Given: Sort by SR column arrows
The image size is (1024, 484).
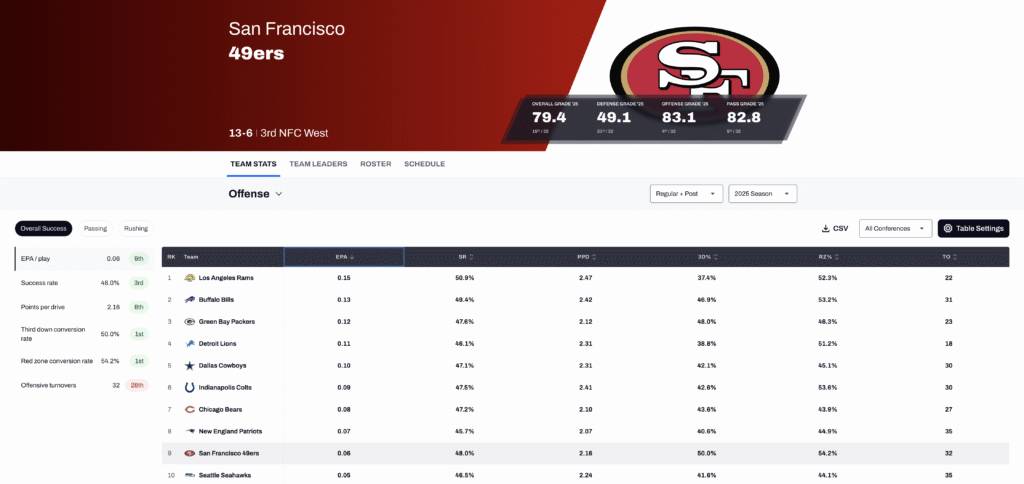Looking at the screenshot, I should tap(472, 257).
